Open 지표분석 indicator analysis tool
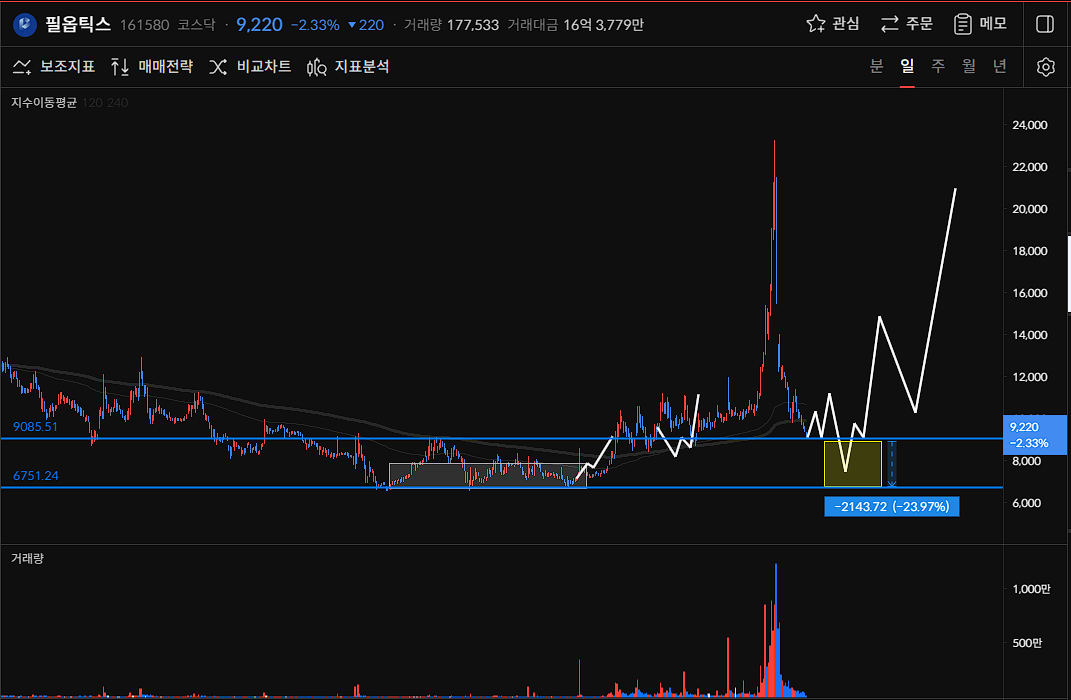Screen dimensions: 1071x700 pyautogui.click(x=348, y=67)
